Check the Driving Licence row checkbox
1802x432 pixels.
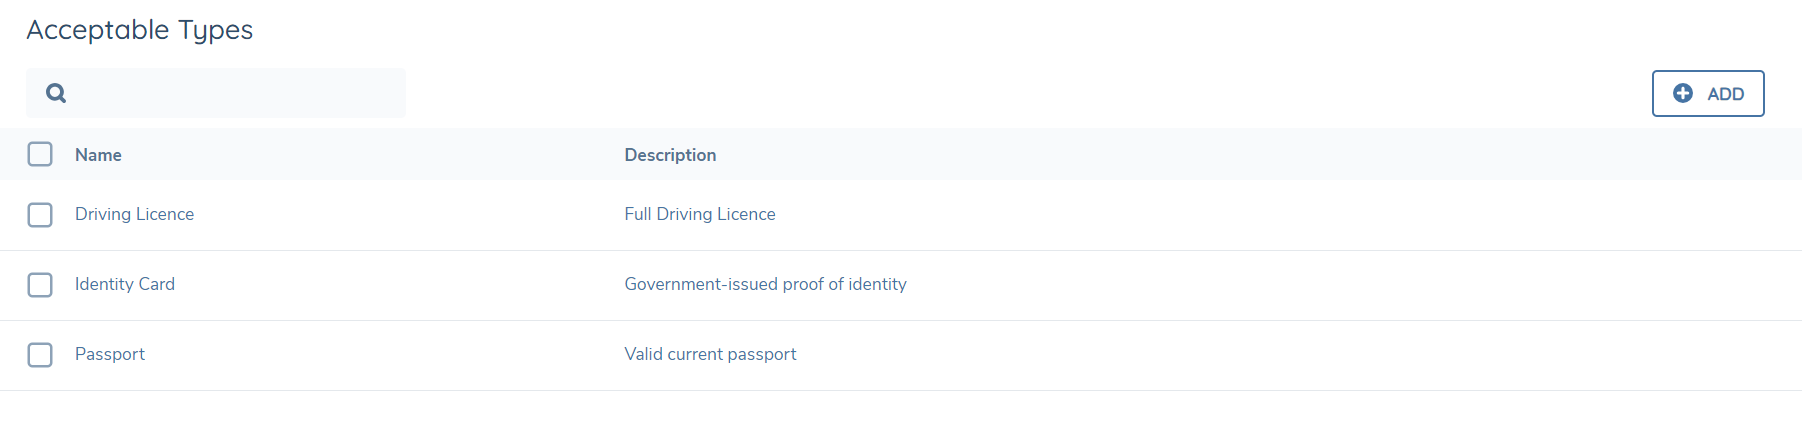40,215
